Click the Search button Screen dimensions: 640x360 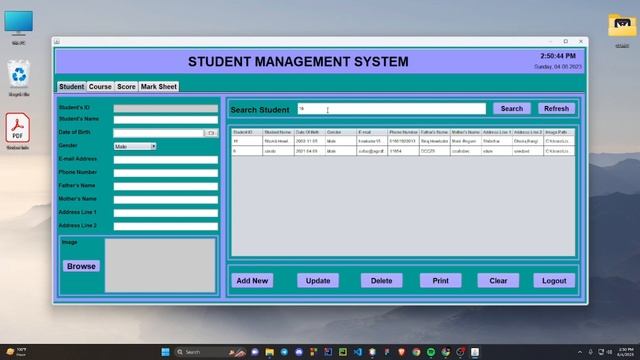tap(512, 109)
